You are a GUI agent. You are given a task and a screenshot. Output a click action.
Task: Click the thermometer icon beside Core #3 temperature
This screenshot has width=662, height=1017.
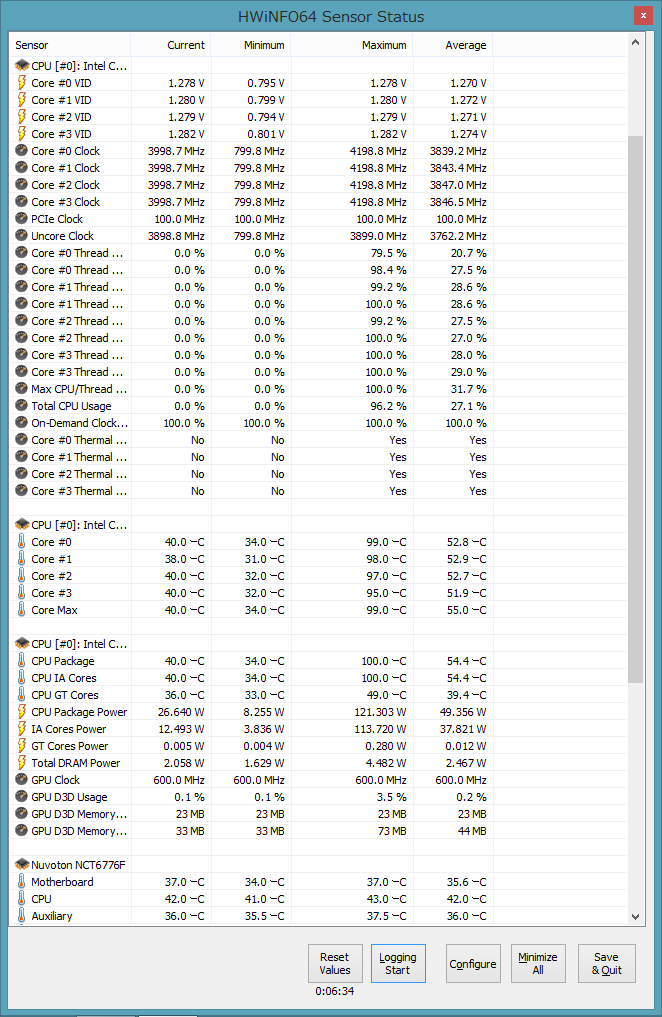point(21,593)
